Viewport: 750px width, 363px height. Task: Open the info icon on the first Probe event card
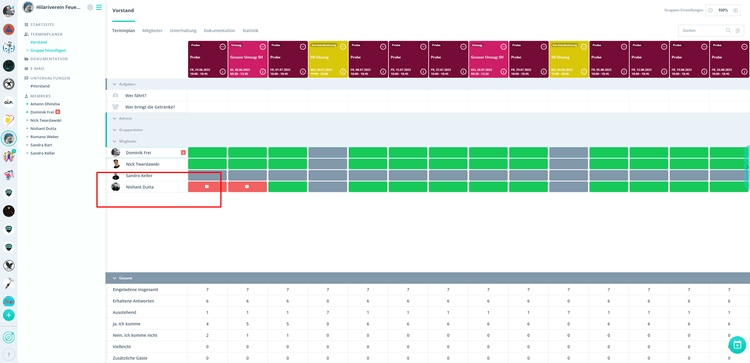point(222,72)
